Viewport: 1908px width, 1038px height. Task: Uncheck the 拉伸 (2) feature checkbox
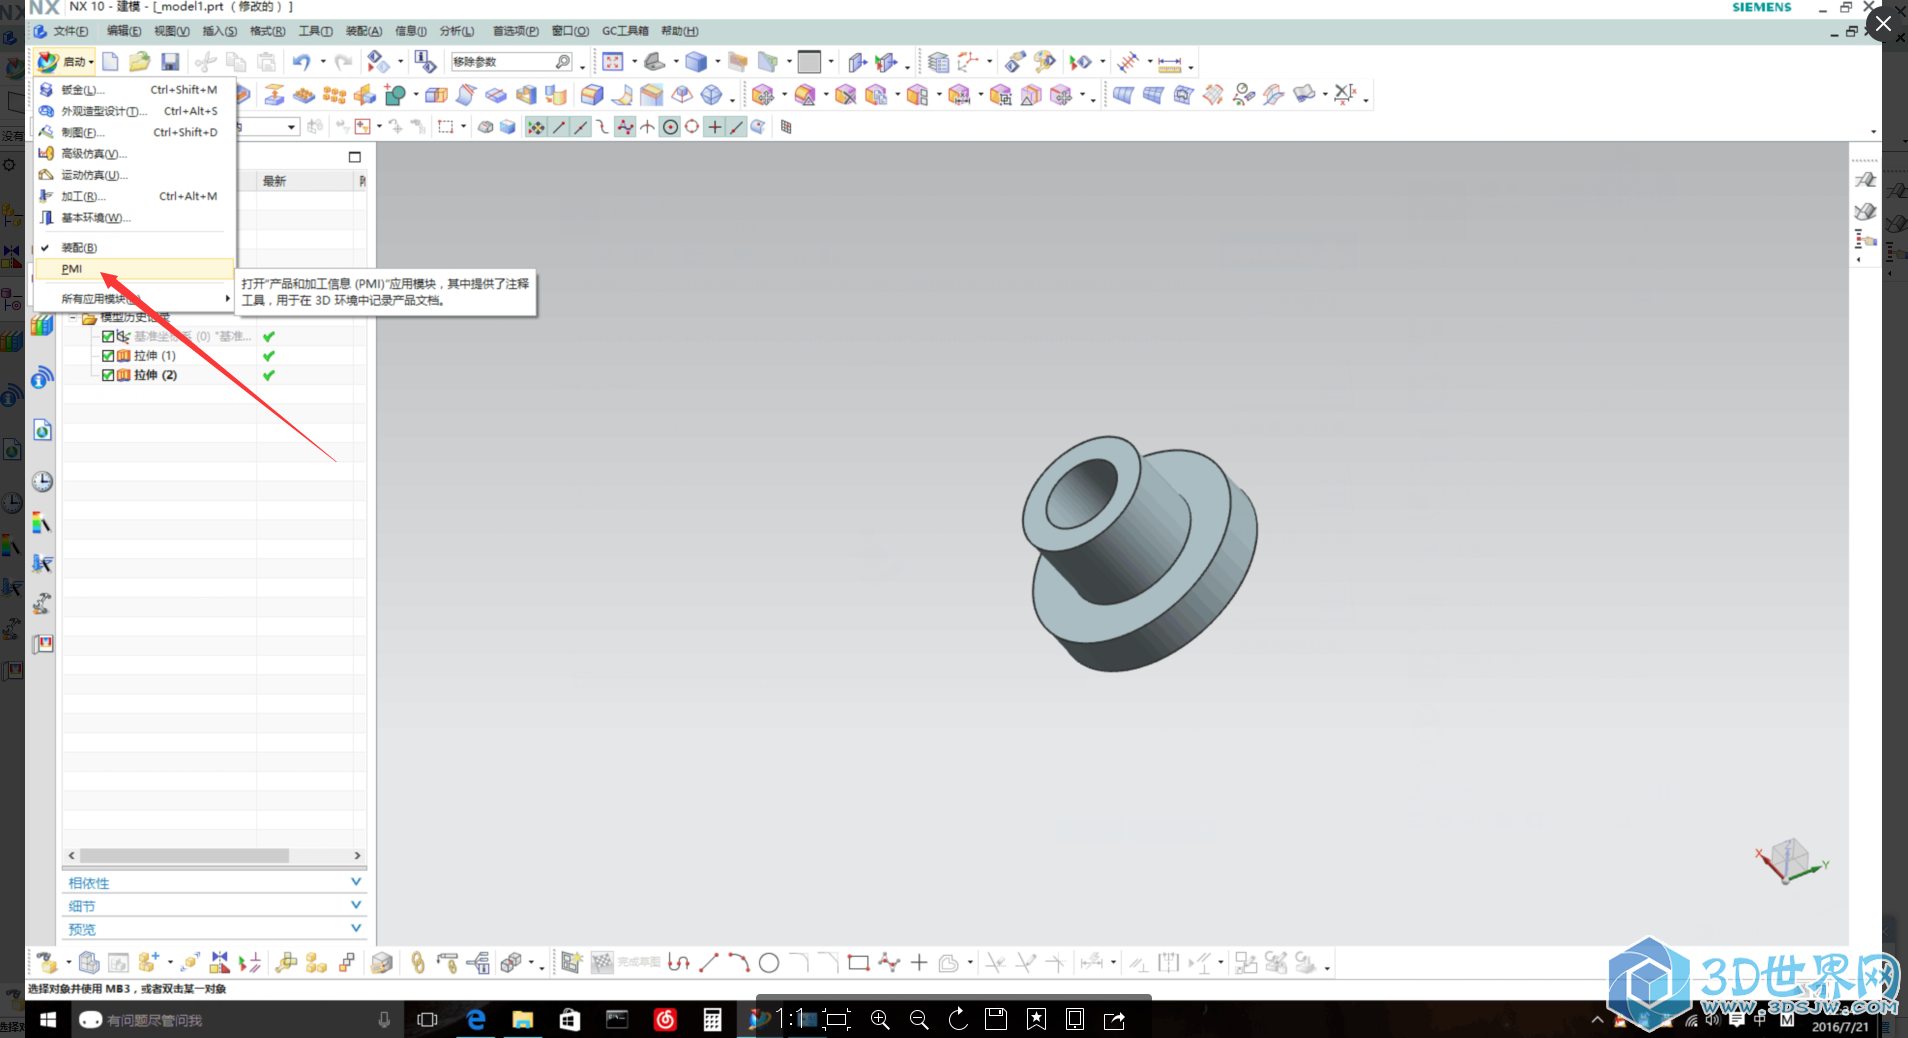[x=108, y=375]
